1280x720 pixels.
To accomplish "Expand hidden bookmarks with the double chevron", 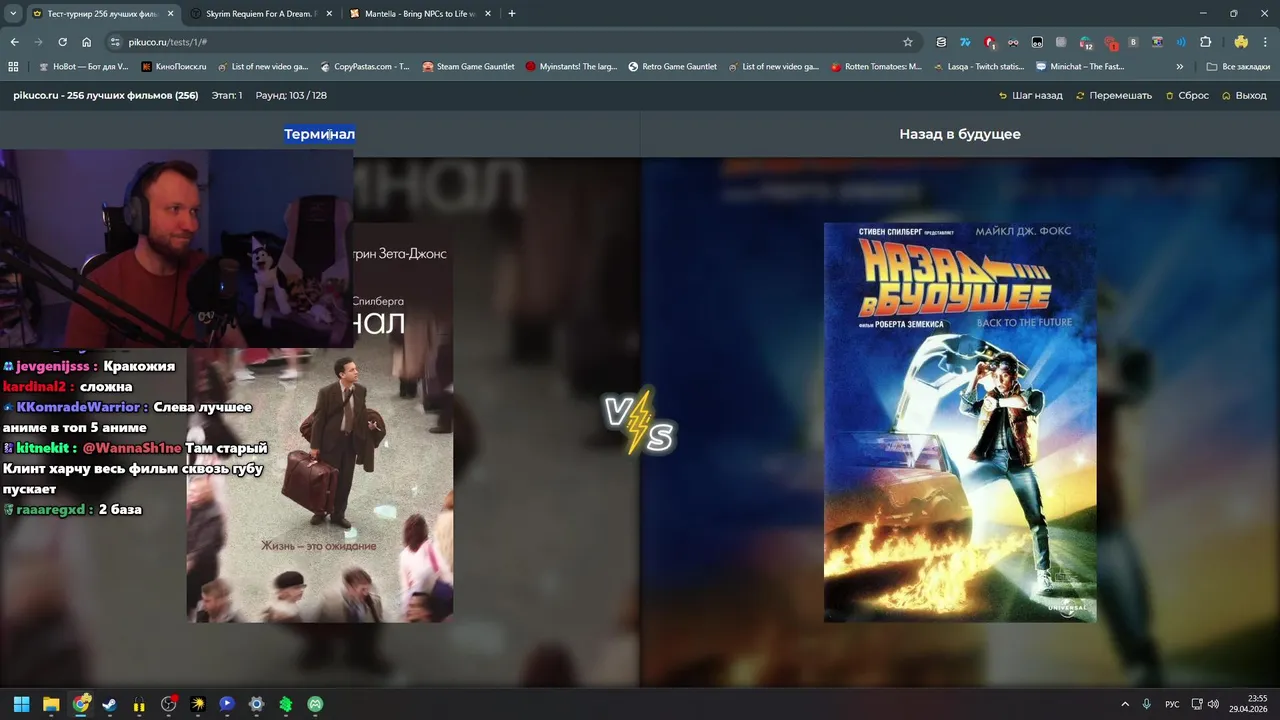I will (x=1180, y=67).
